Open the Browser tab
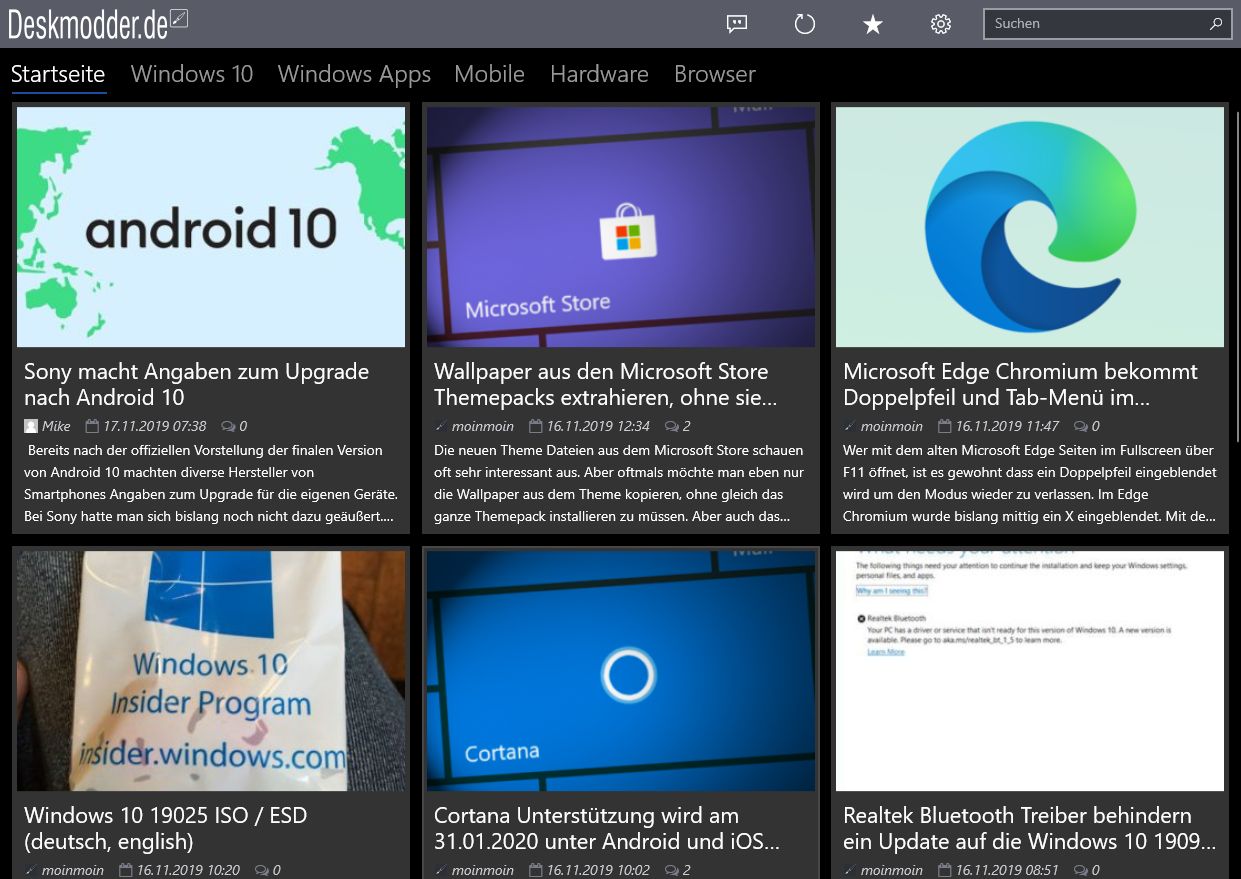Screen dimensions: 1241x879 pos(715,74)
